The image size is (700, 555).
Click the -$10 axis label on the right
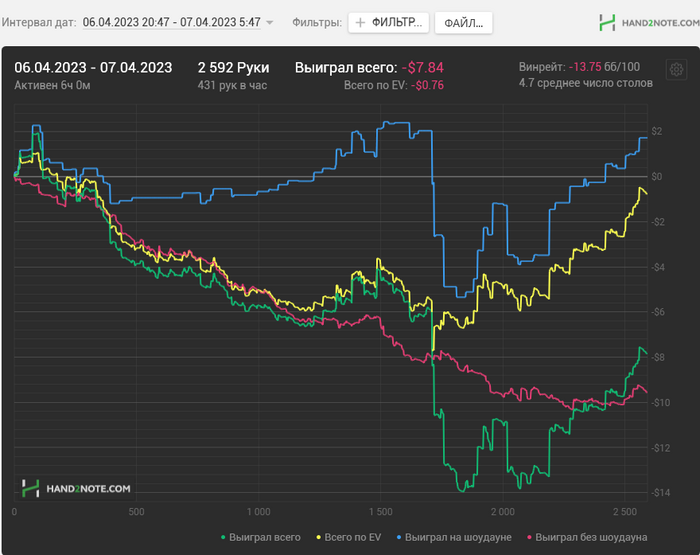click(x=660, y=402)
